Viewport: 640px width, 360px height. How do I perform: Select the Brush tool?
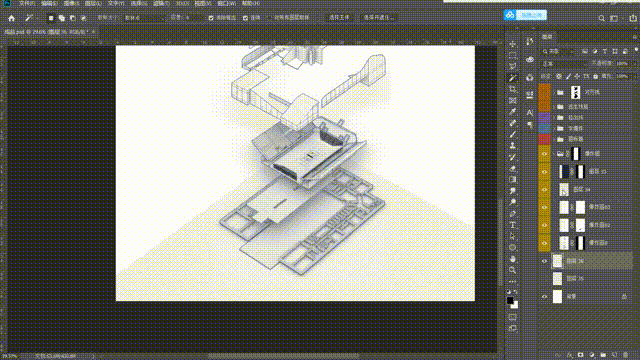point(513,134)
